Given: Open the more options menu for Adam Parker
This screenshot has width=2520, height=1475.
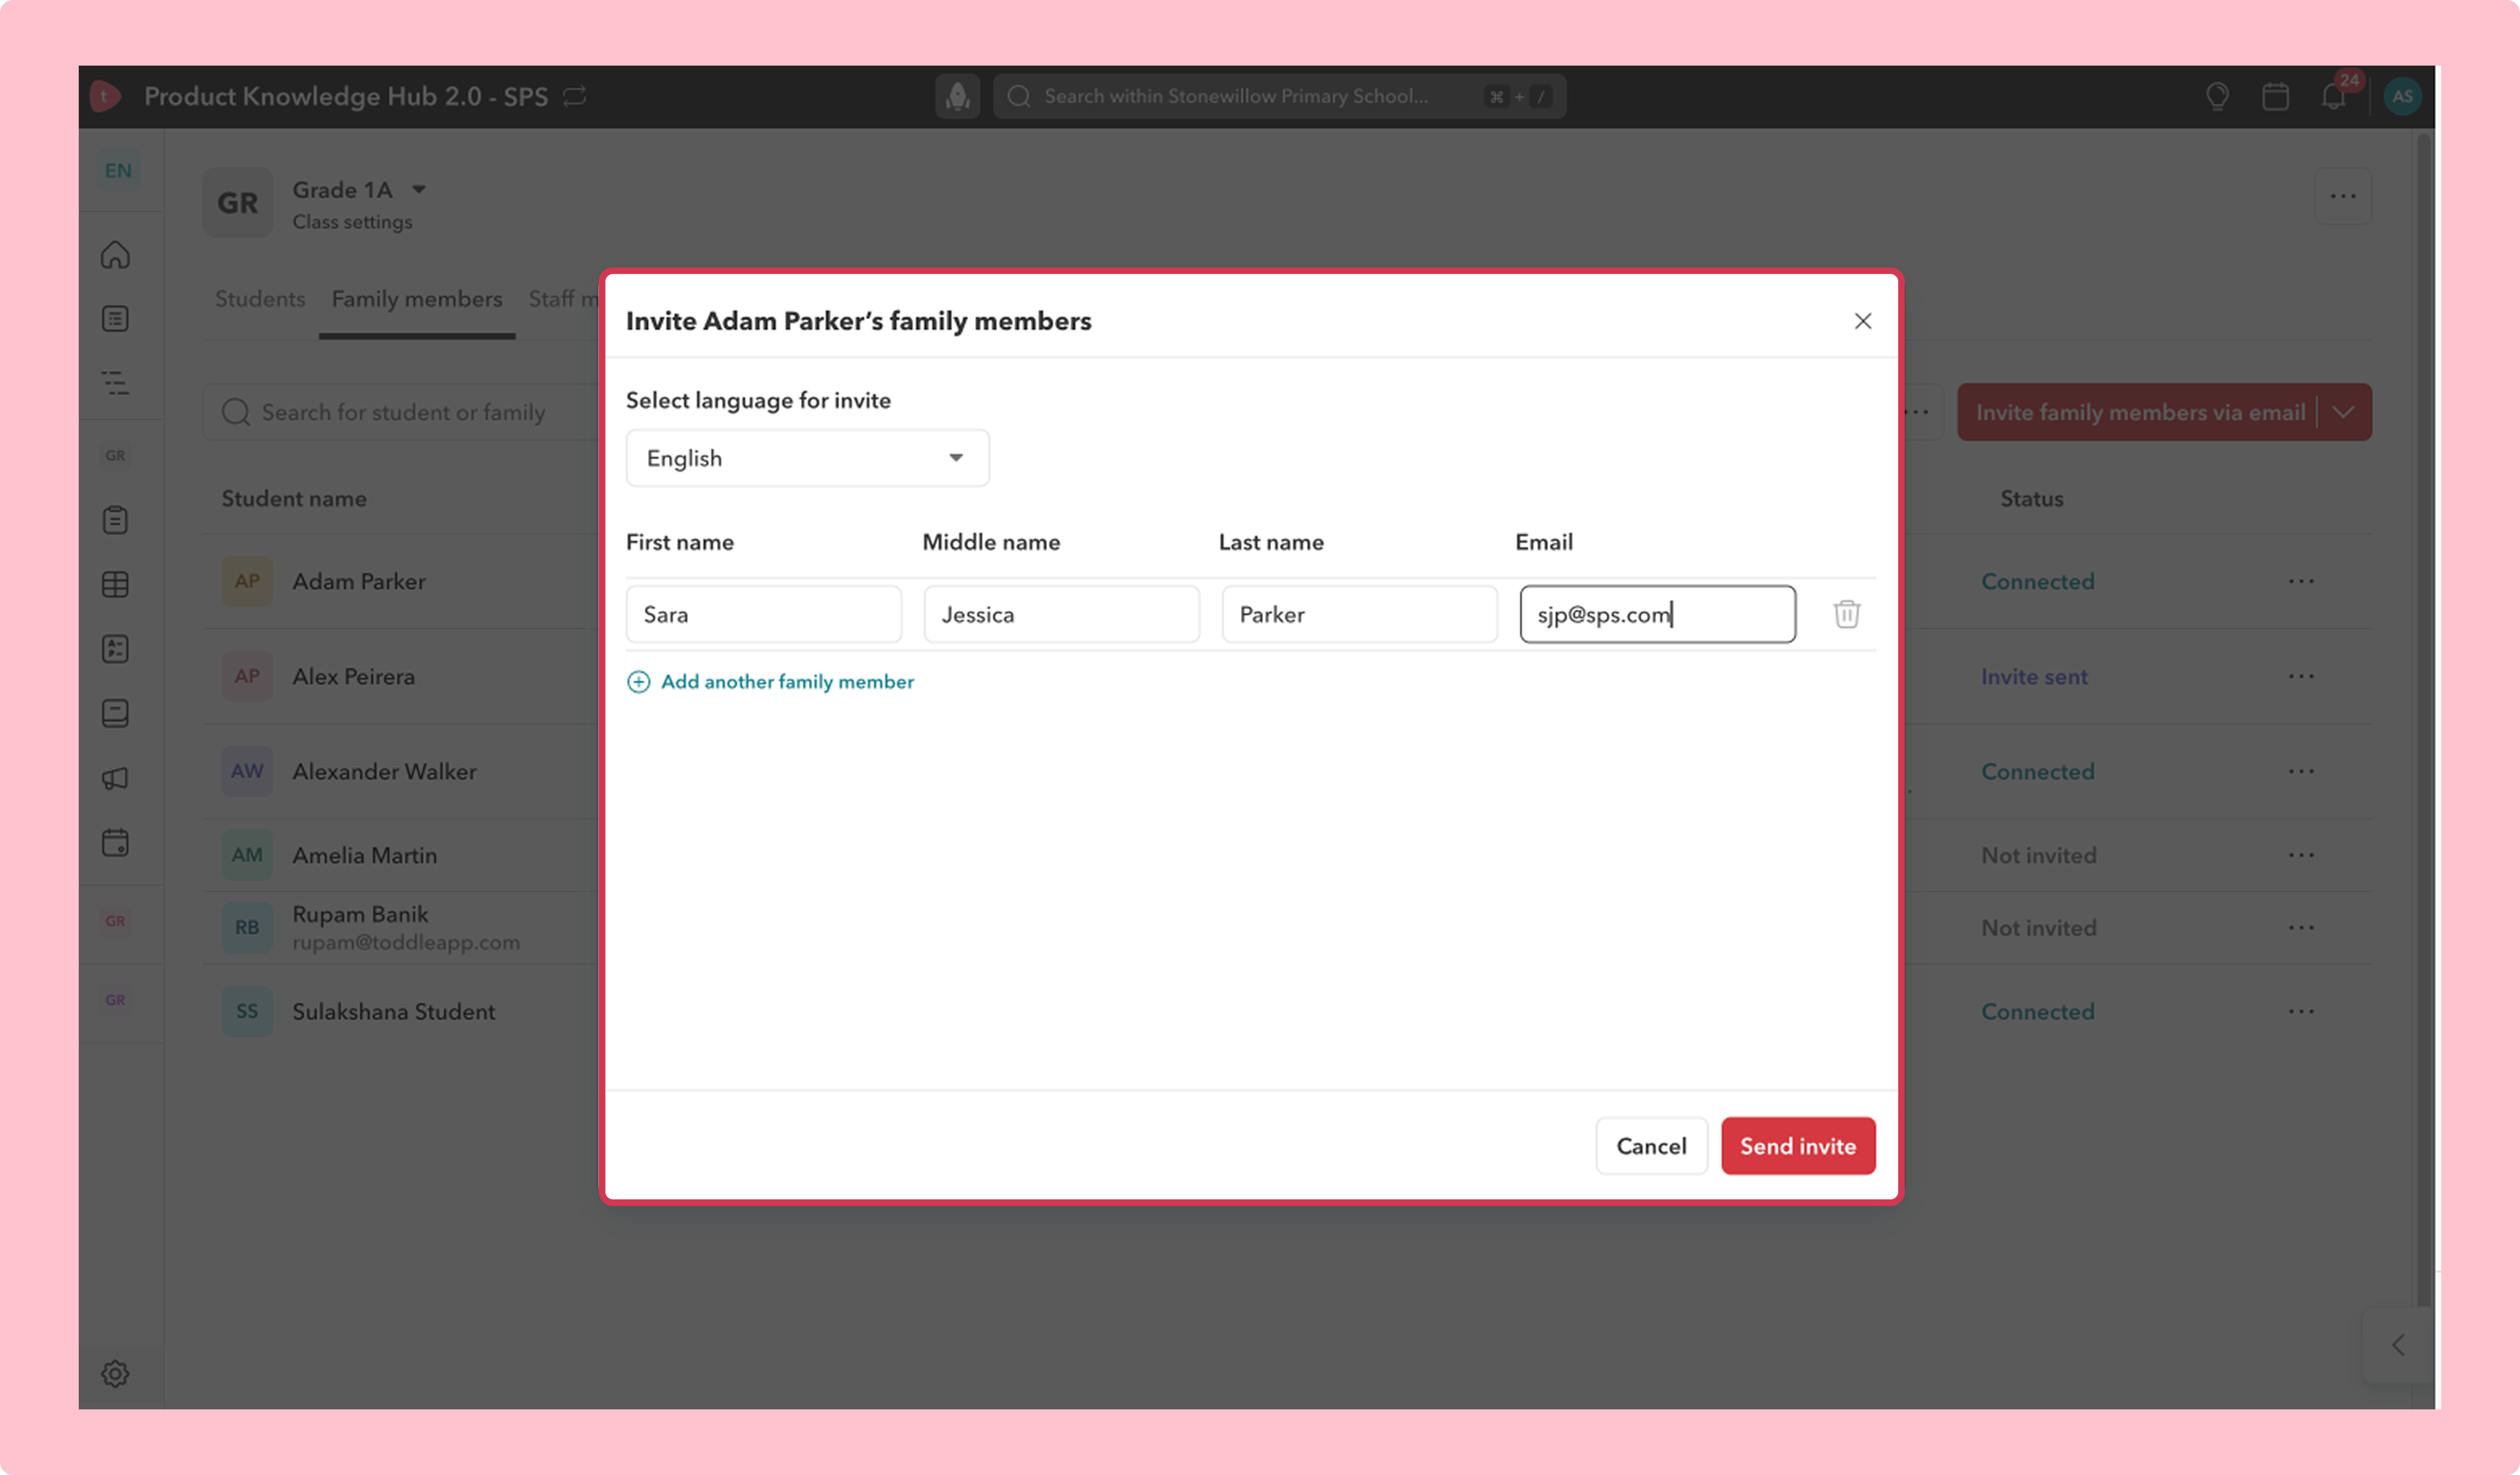Looking at the screenshot, I should pyautogui.click(x=2301, y=581).
